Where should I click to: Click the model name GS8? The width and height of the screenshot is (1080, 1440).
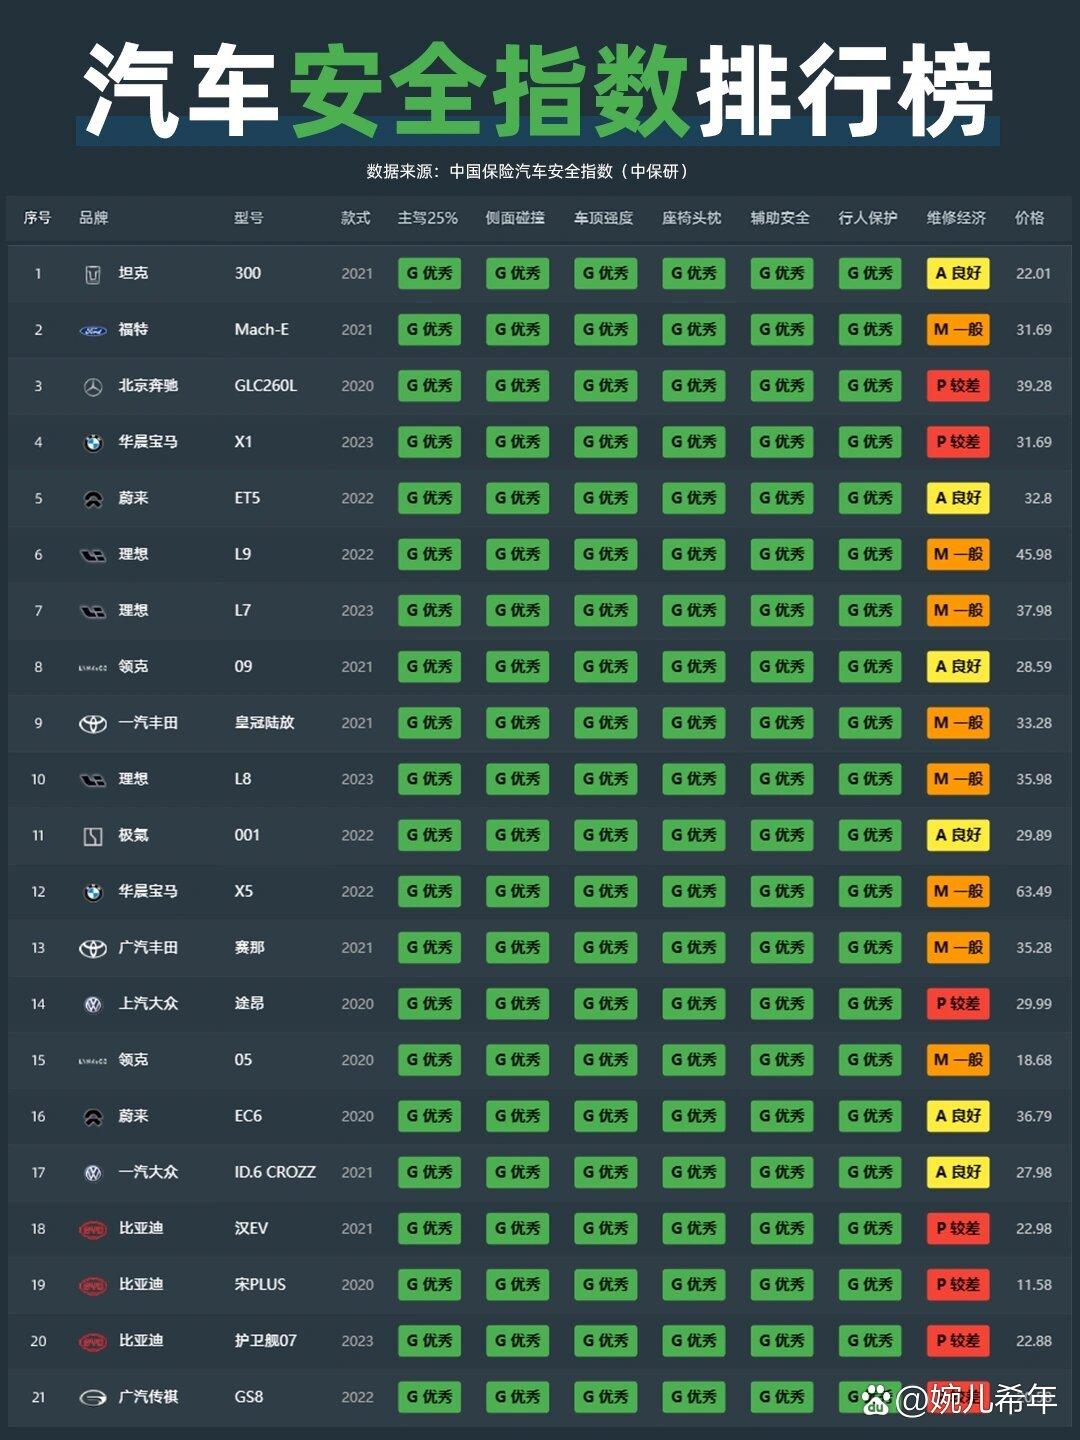click(249, 1397)
